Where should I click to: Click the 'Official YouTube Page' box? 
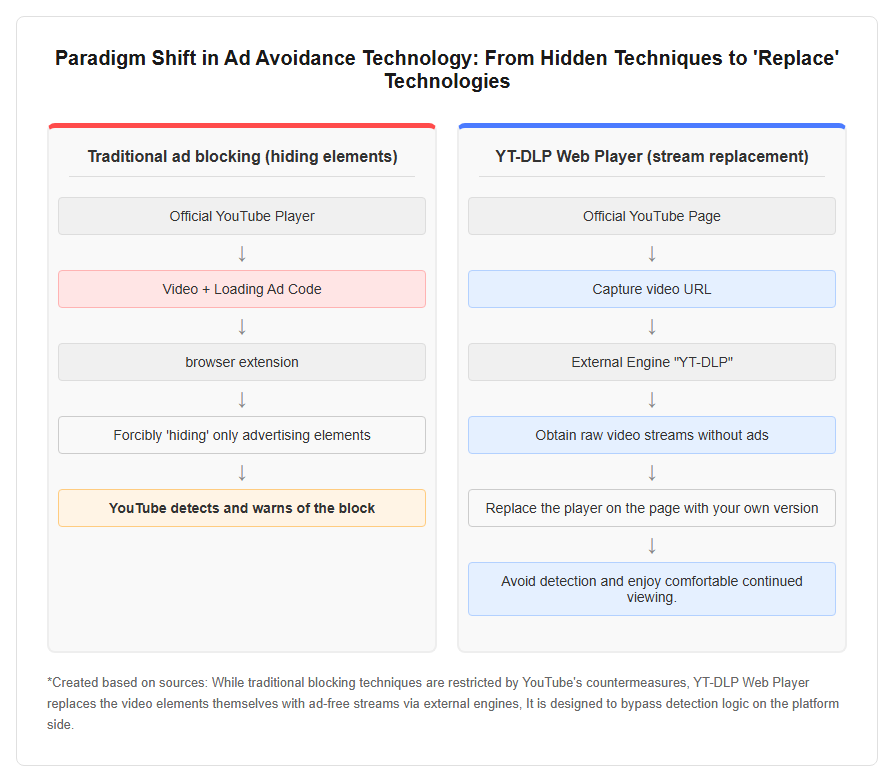[652, 216]
